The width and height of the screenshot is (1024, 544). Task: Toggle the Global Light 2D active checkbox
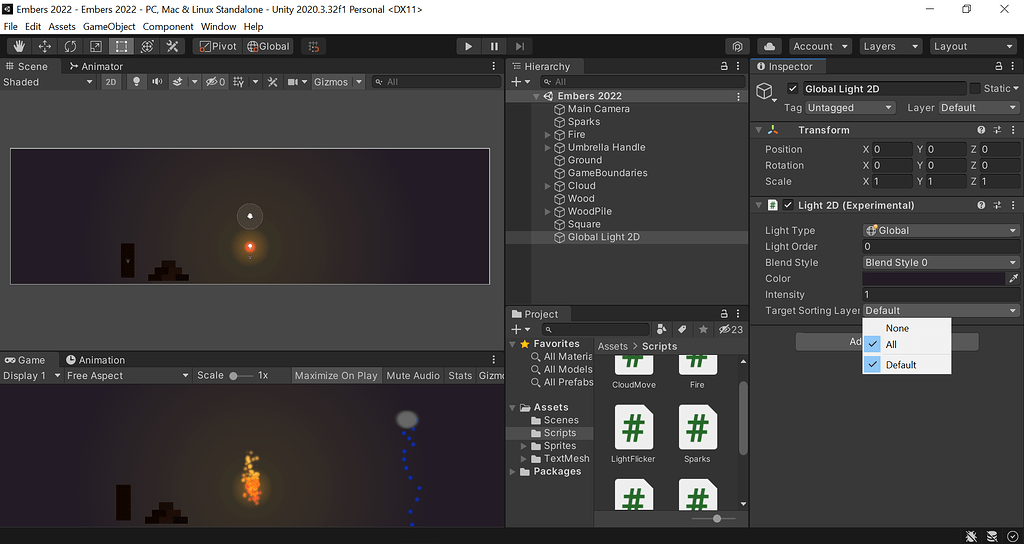click(x=794, y=89)
